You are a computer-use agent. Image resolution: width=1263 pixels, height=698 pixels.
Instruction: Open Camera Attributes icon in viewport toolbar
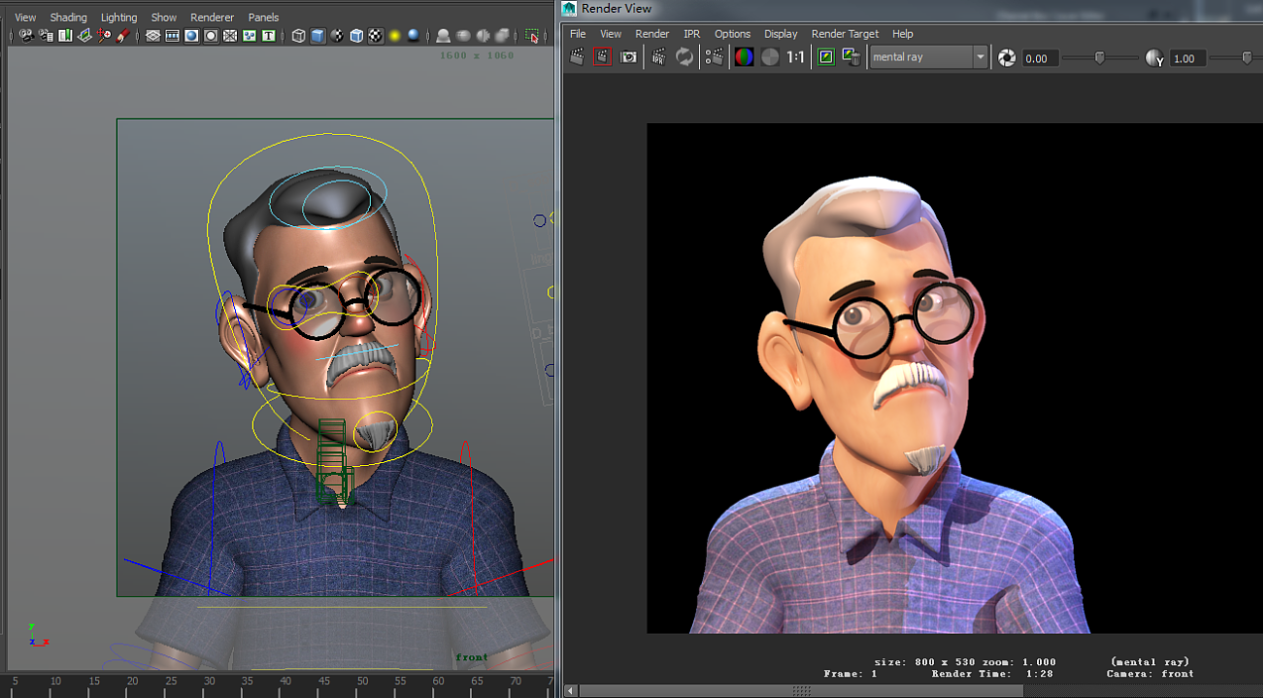coord(46,36)
